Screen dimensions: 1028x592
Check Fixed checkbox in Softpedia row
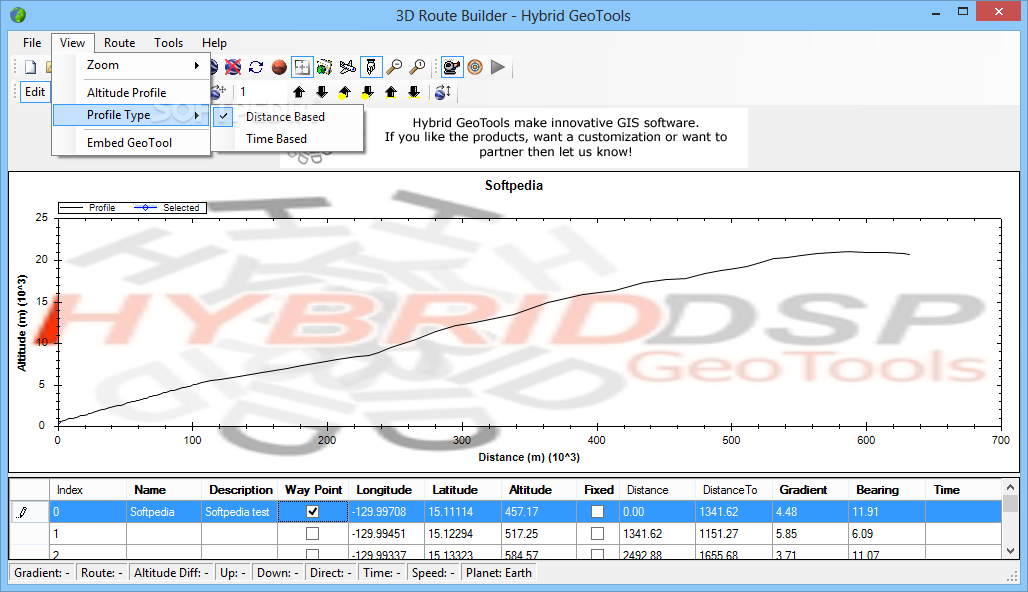point(597,512)
